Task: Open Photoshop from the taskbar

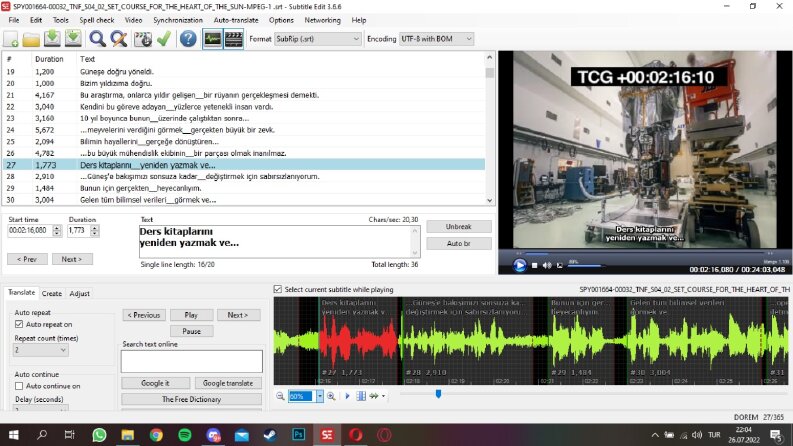Action: pos(298,435)
